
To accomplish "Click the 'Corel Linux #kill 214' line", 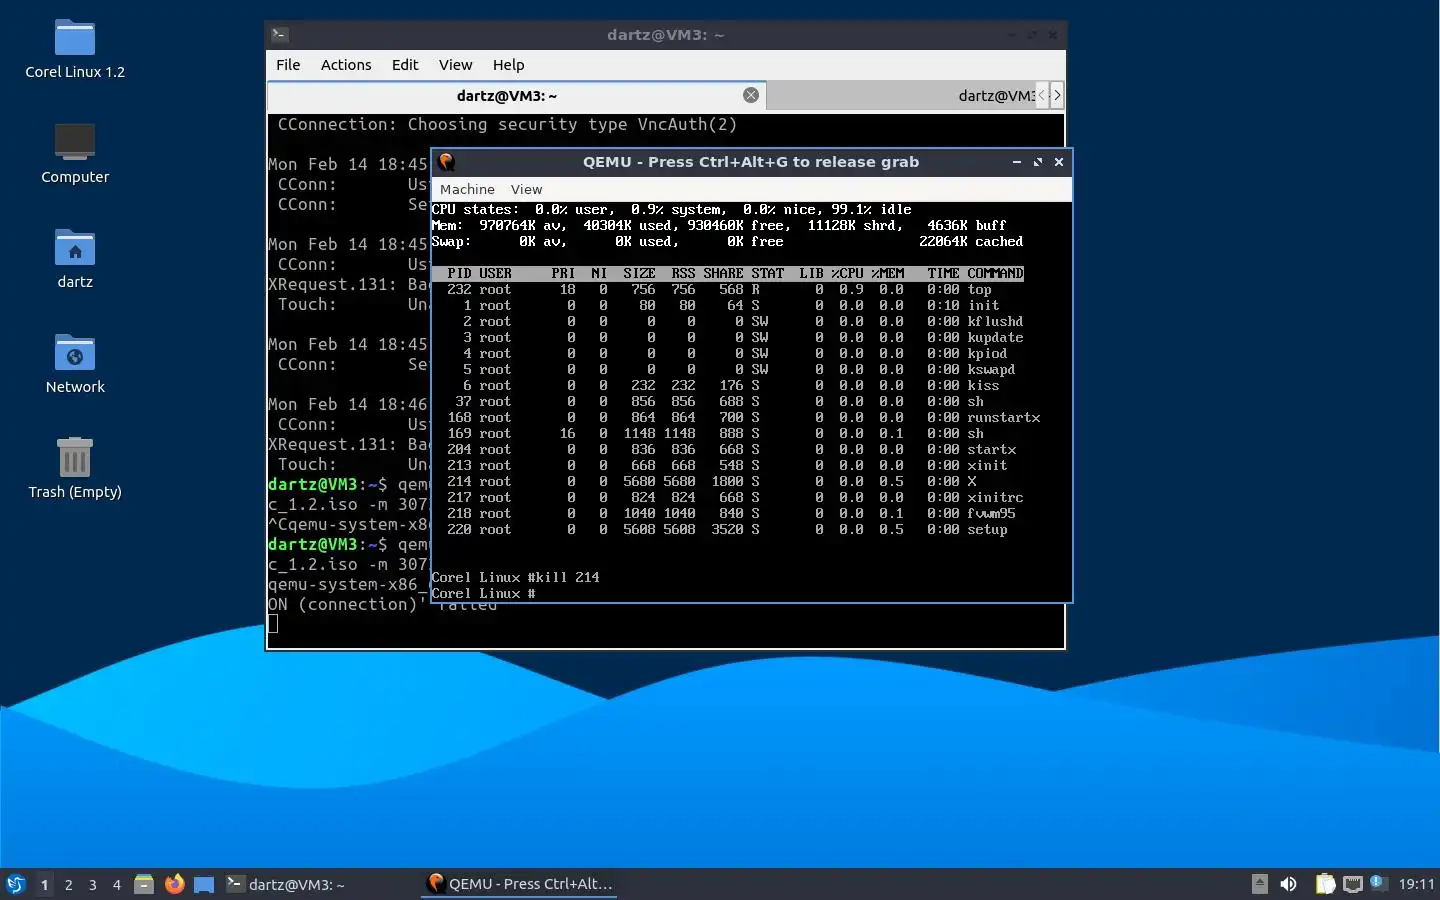I will pos(515,577).
